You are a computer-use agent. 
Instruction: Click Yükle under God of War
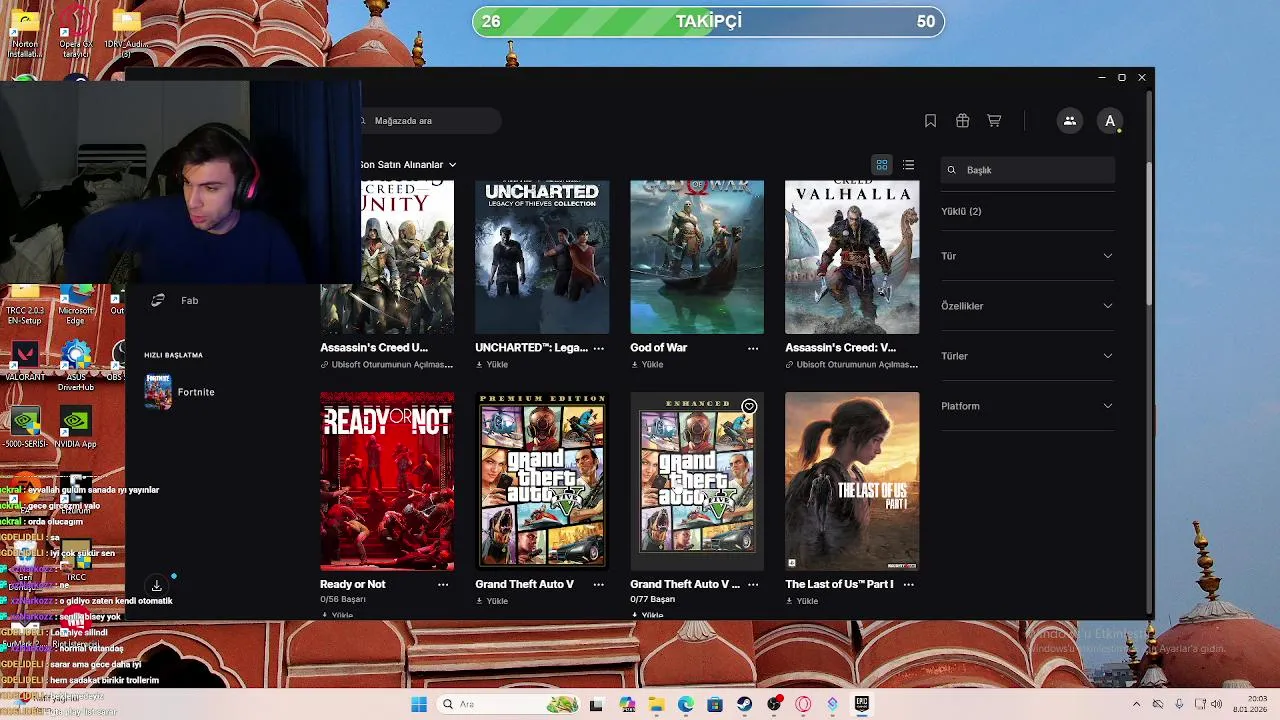[x=647, y=365]
